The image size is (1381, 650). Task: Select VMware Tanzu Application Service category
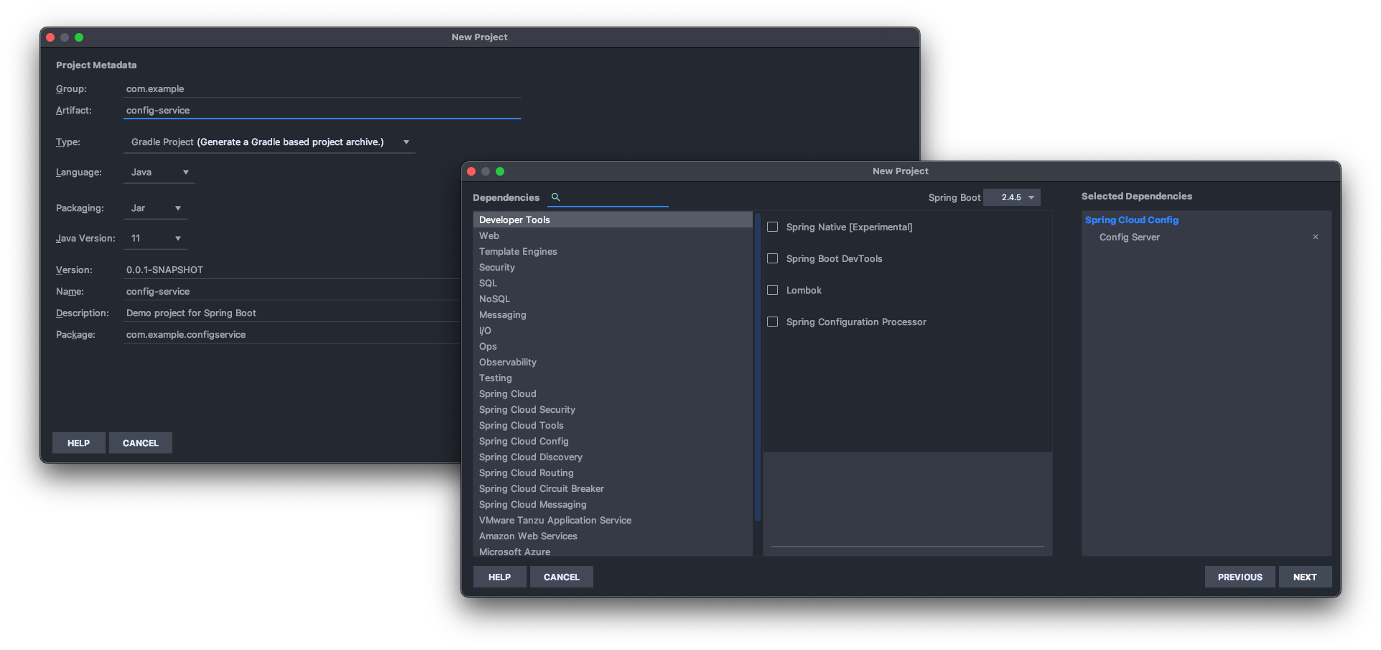coord(613,520)
